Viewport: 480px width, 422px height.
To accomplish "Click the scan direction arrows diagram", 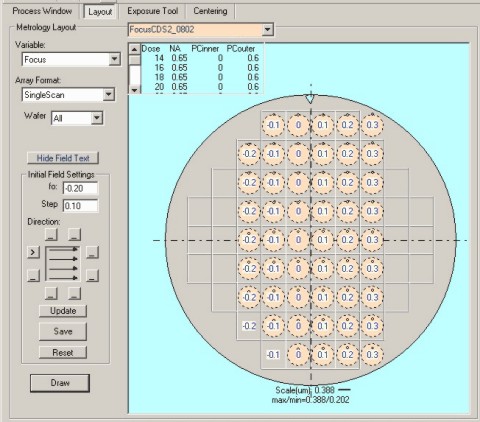I will pos(63,264).
